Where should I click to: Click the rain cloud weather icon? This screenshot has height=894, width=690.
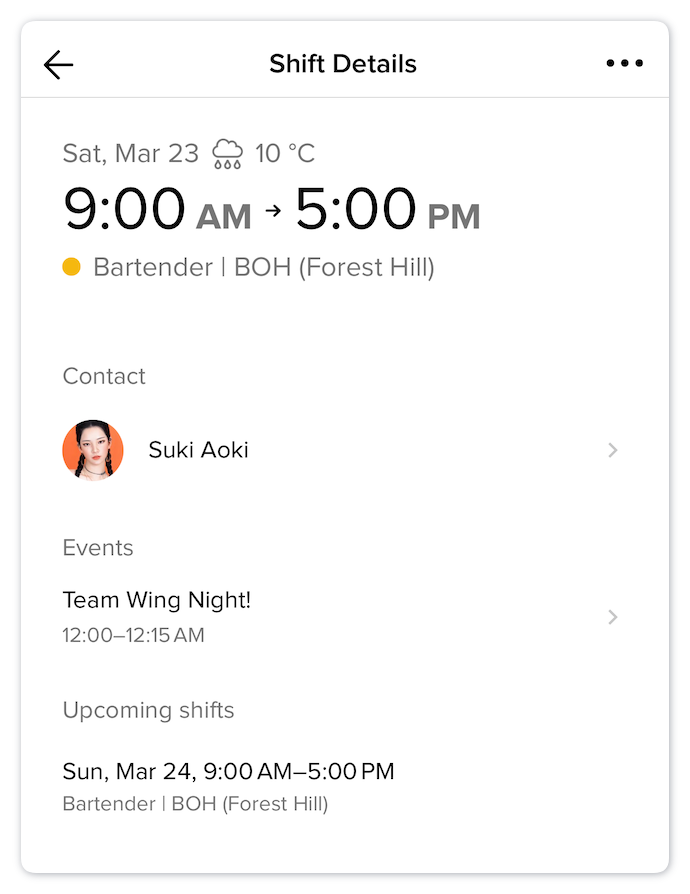point(227,153)
